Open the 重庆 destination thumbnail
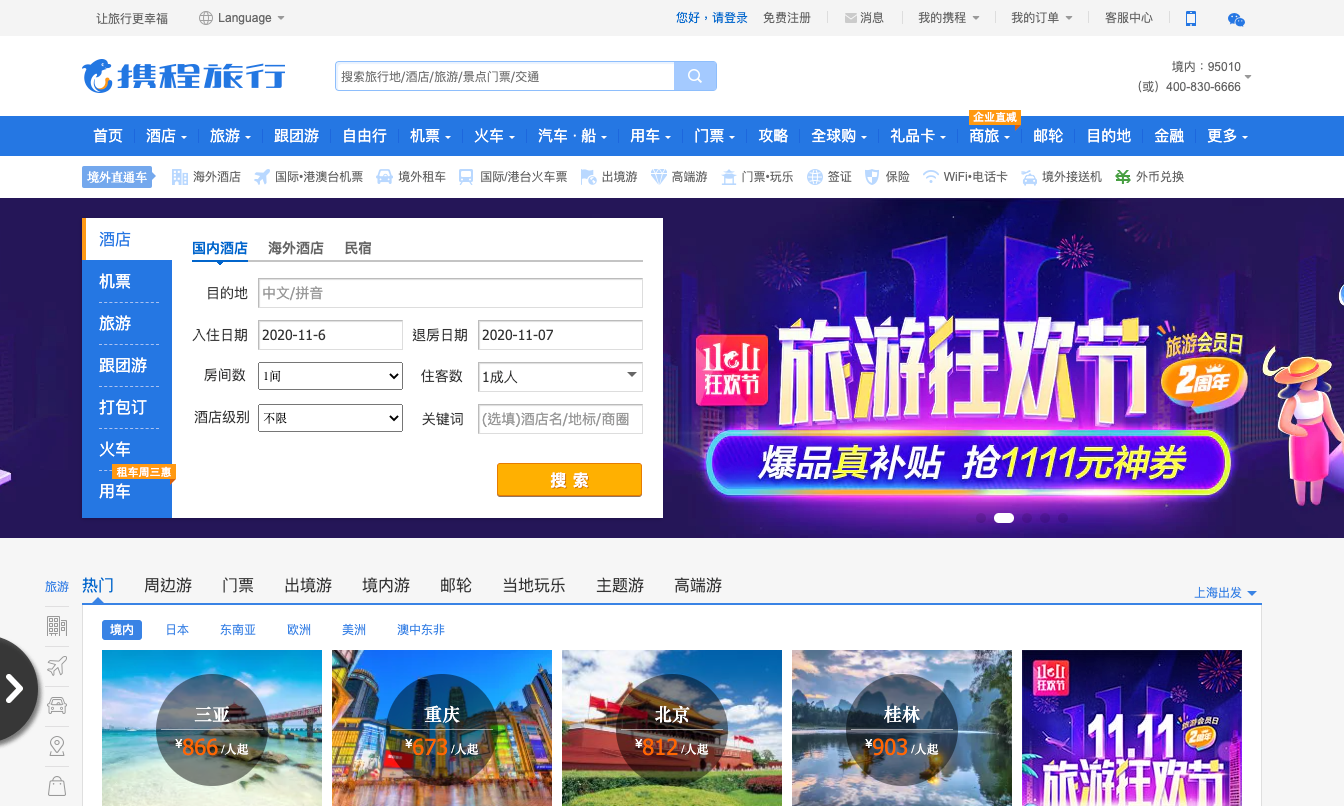 [442, 728]
